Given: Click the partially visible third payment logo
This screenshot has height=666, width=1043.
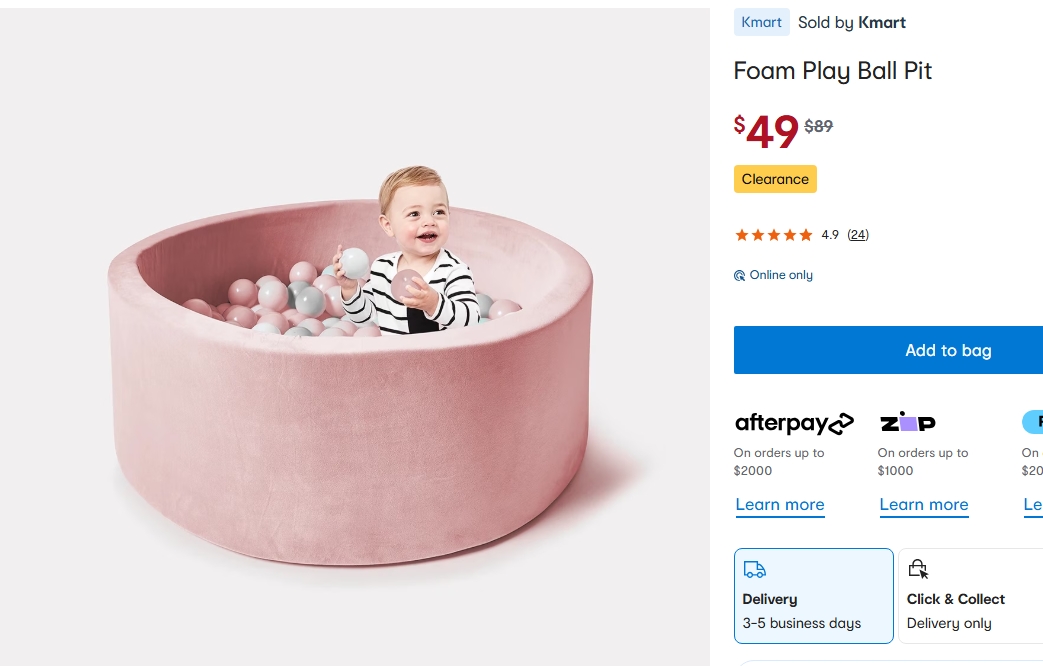Looking at the screenshot, I should coord(1033,422).
